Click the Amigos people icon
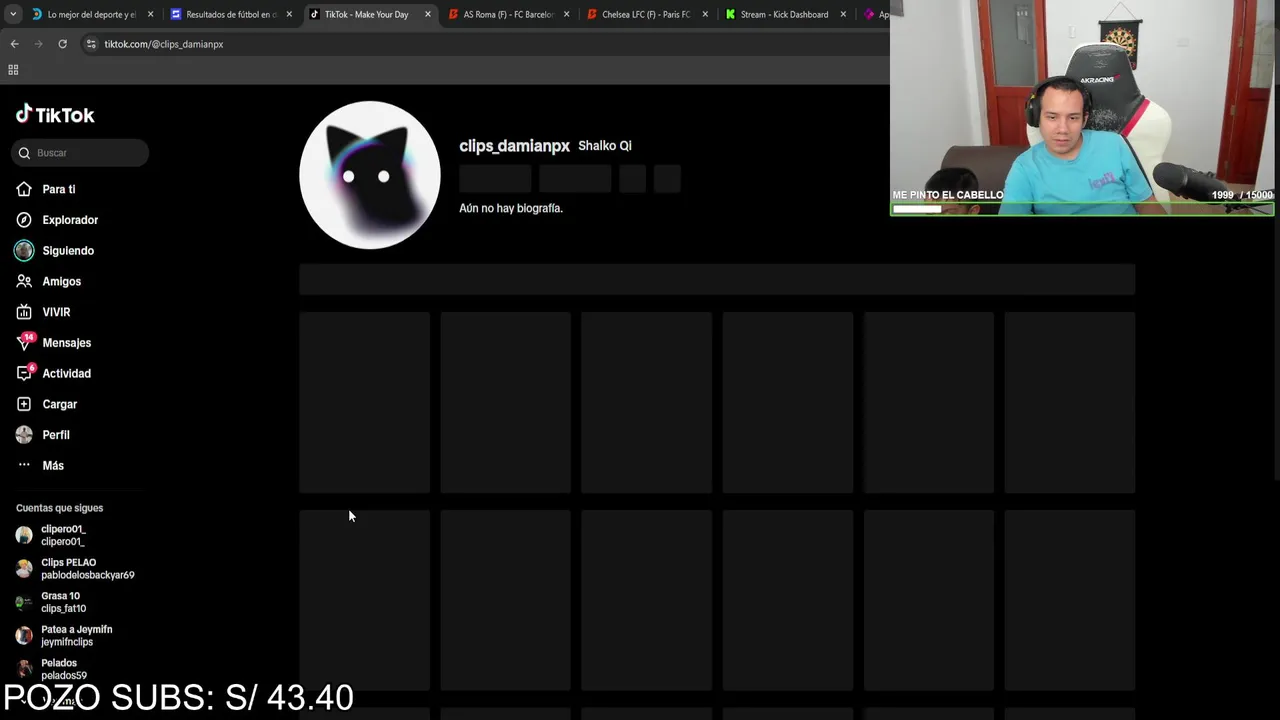 (24, 282)
